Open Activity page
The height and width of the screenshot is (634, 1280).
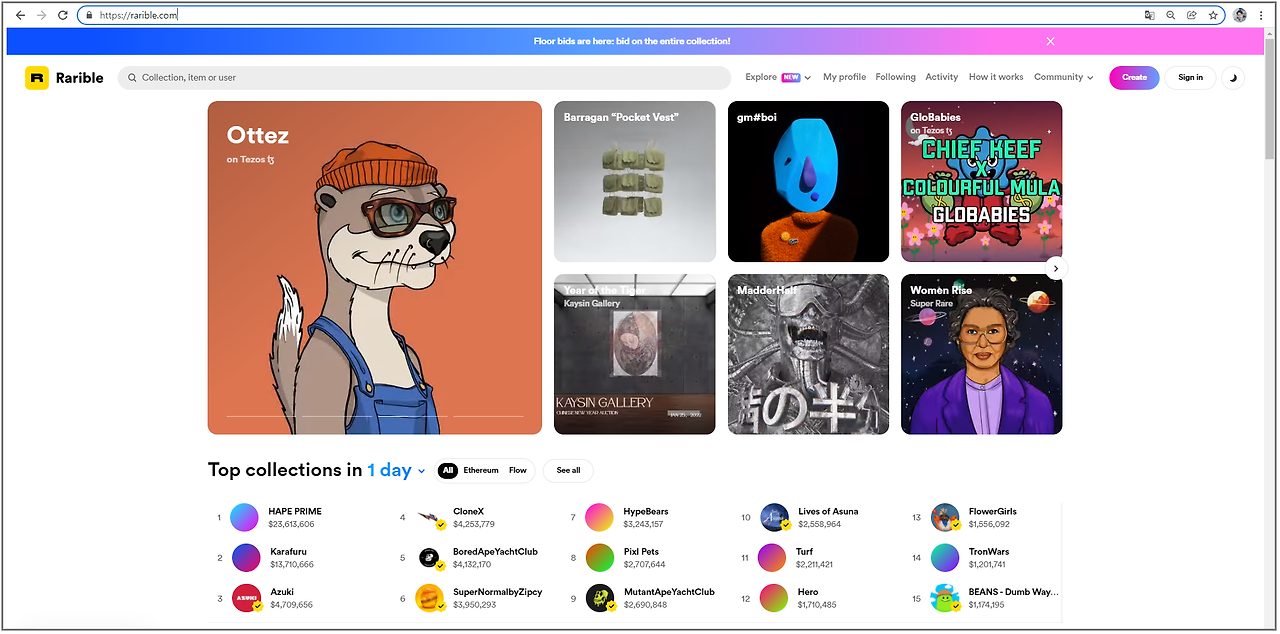(x=942, y=77)
